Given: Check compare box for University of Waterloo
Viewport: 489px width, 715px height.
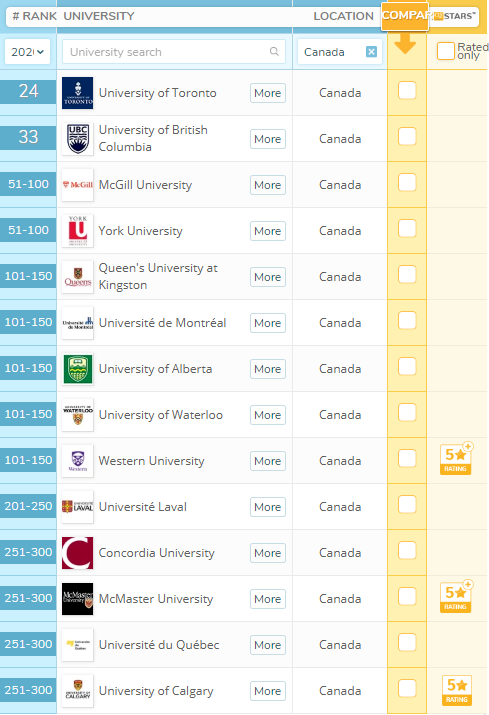Looking at the screenshot, I should coord(407,413).
